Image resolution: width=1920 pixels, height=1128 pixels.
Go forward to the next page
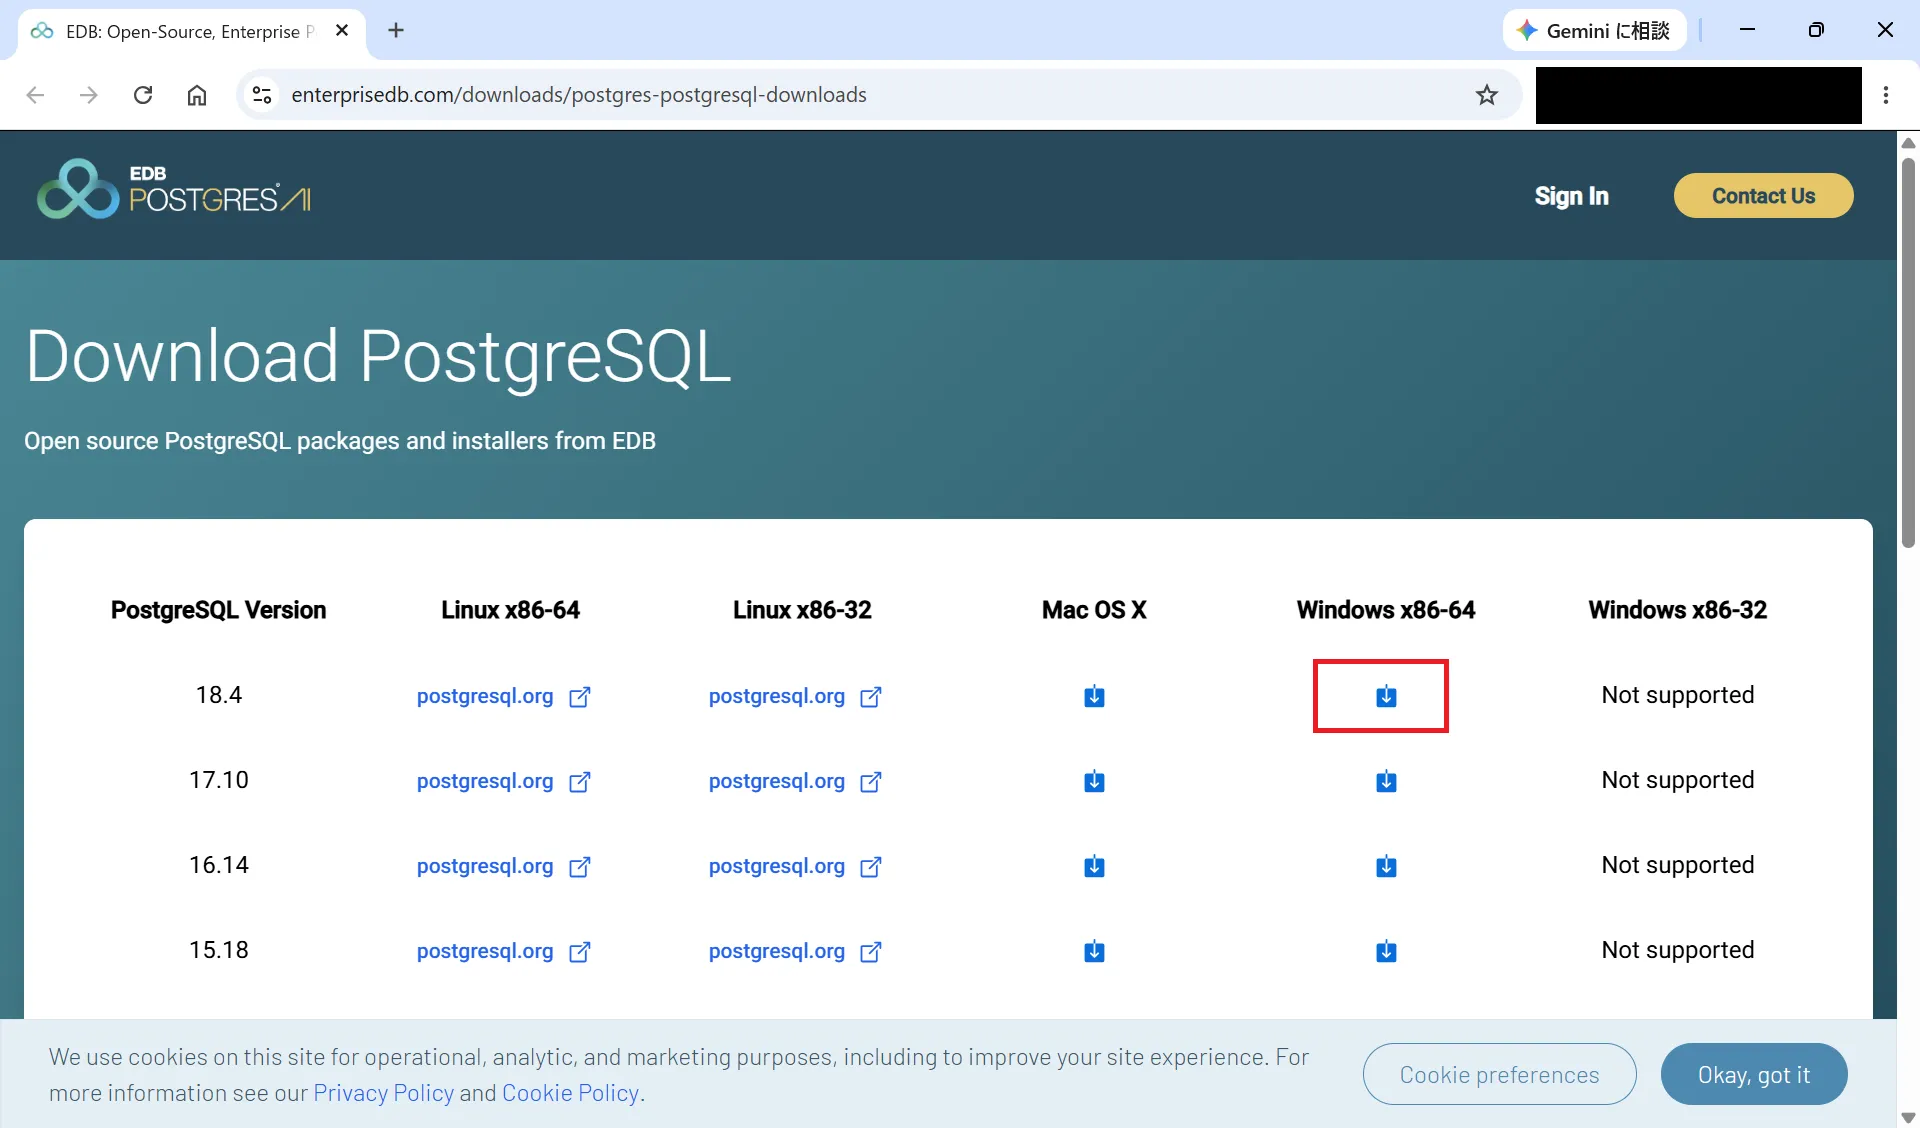click(89, 95)
